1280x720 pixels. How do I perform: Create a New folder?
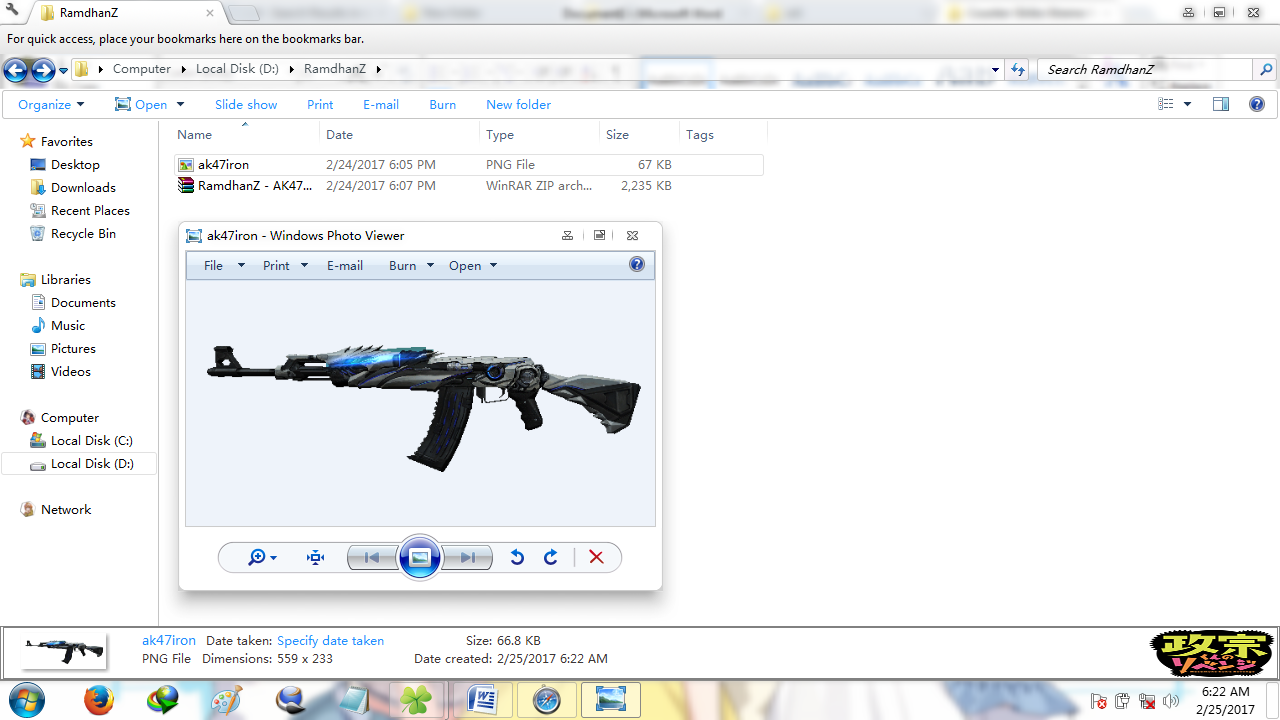(x=518, y=104)
